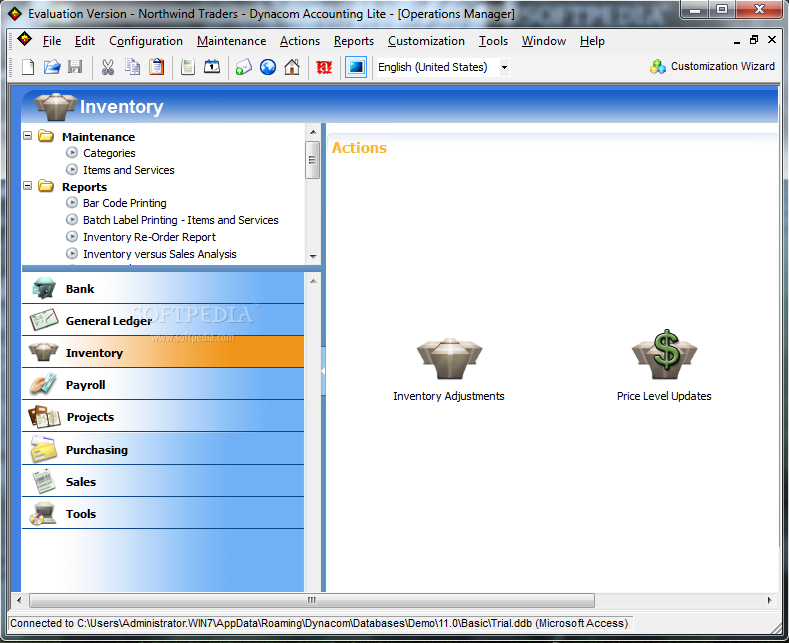Open Categories in the tree
Image resolution: width=789 pixels, height=643 pixels.
[x=109, y=153]
